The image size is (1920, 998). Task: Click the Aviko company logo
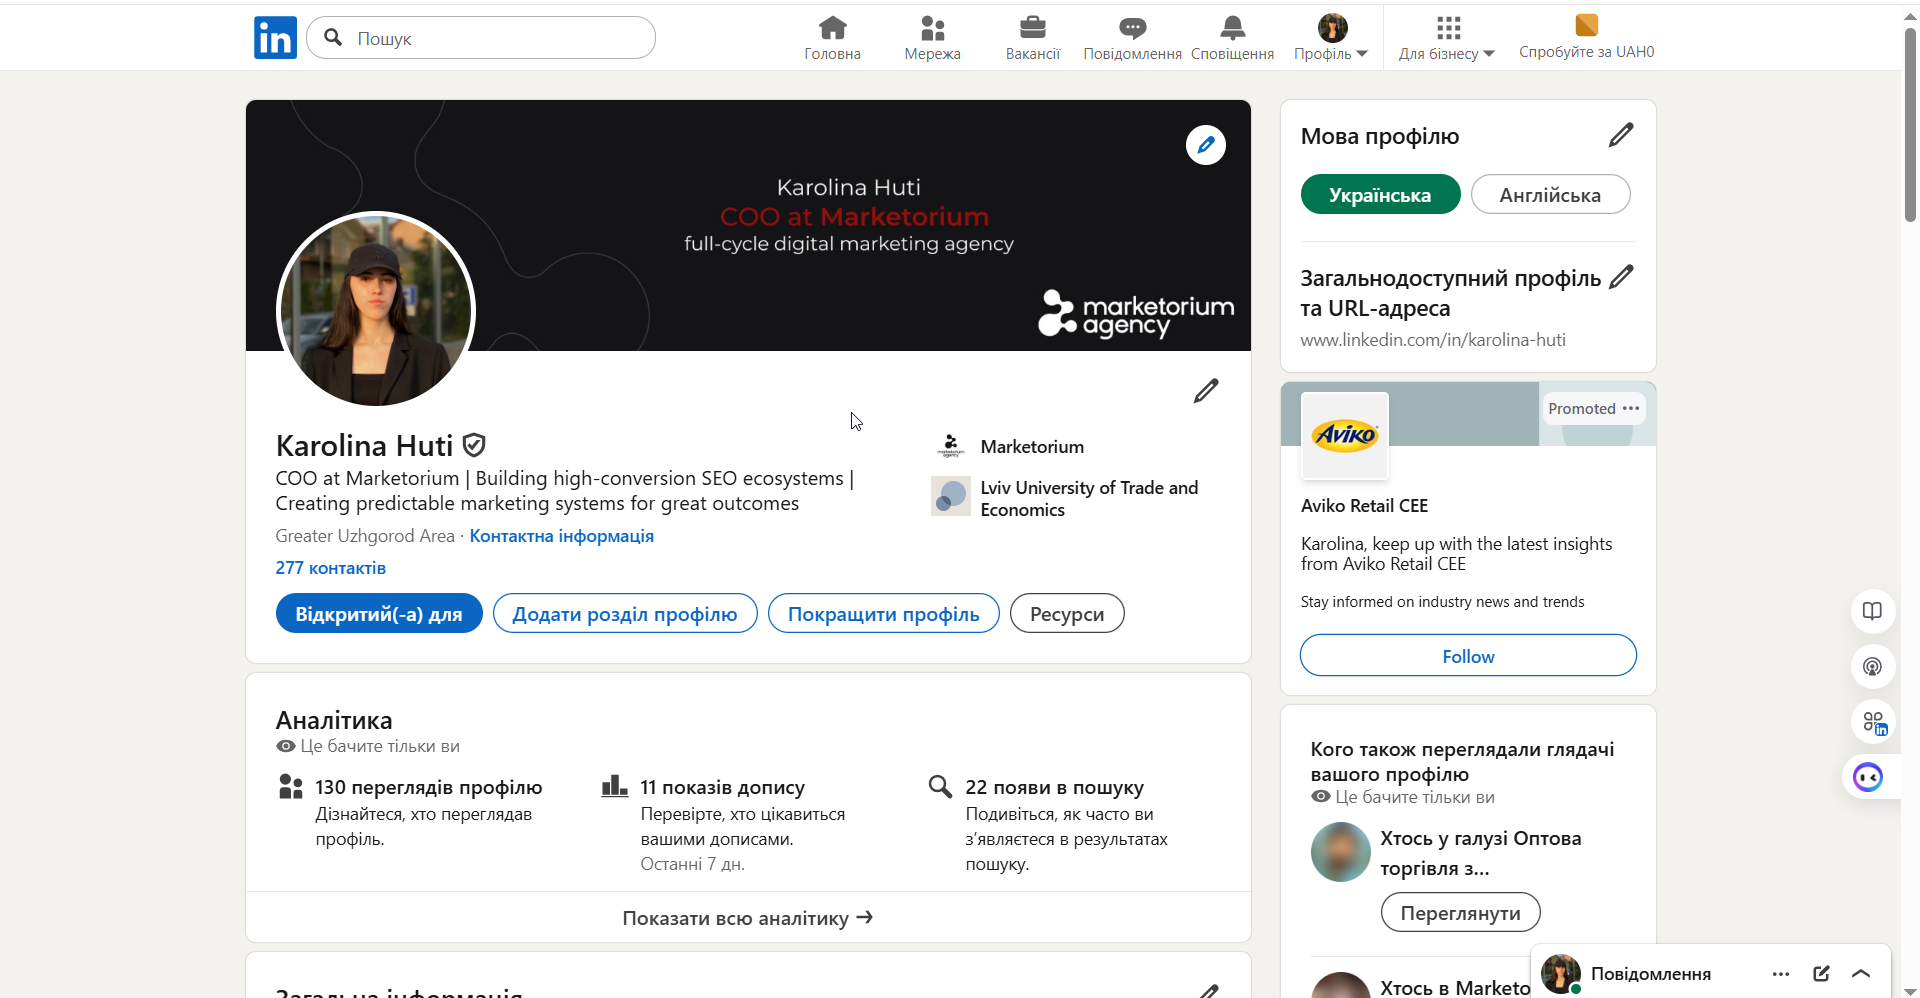[1345, 436]
